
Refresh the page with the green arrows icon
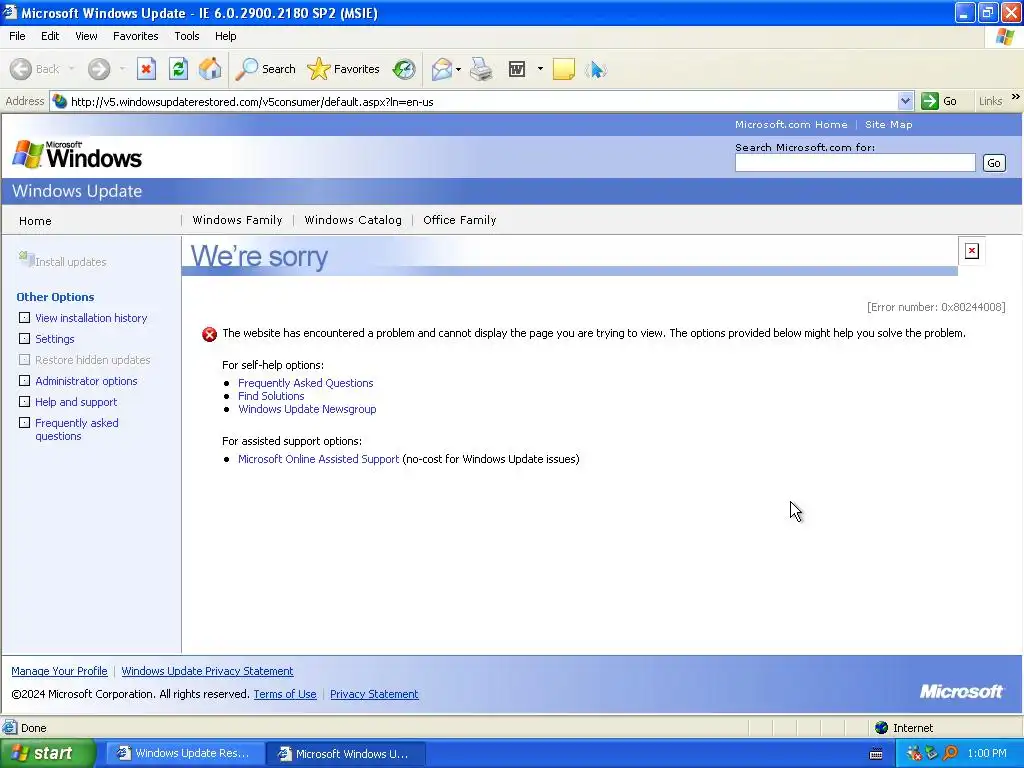178,69
